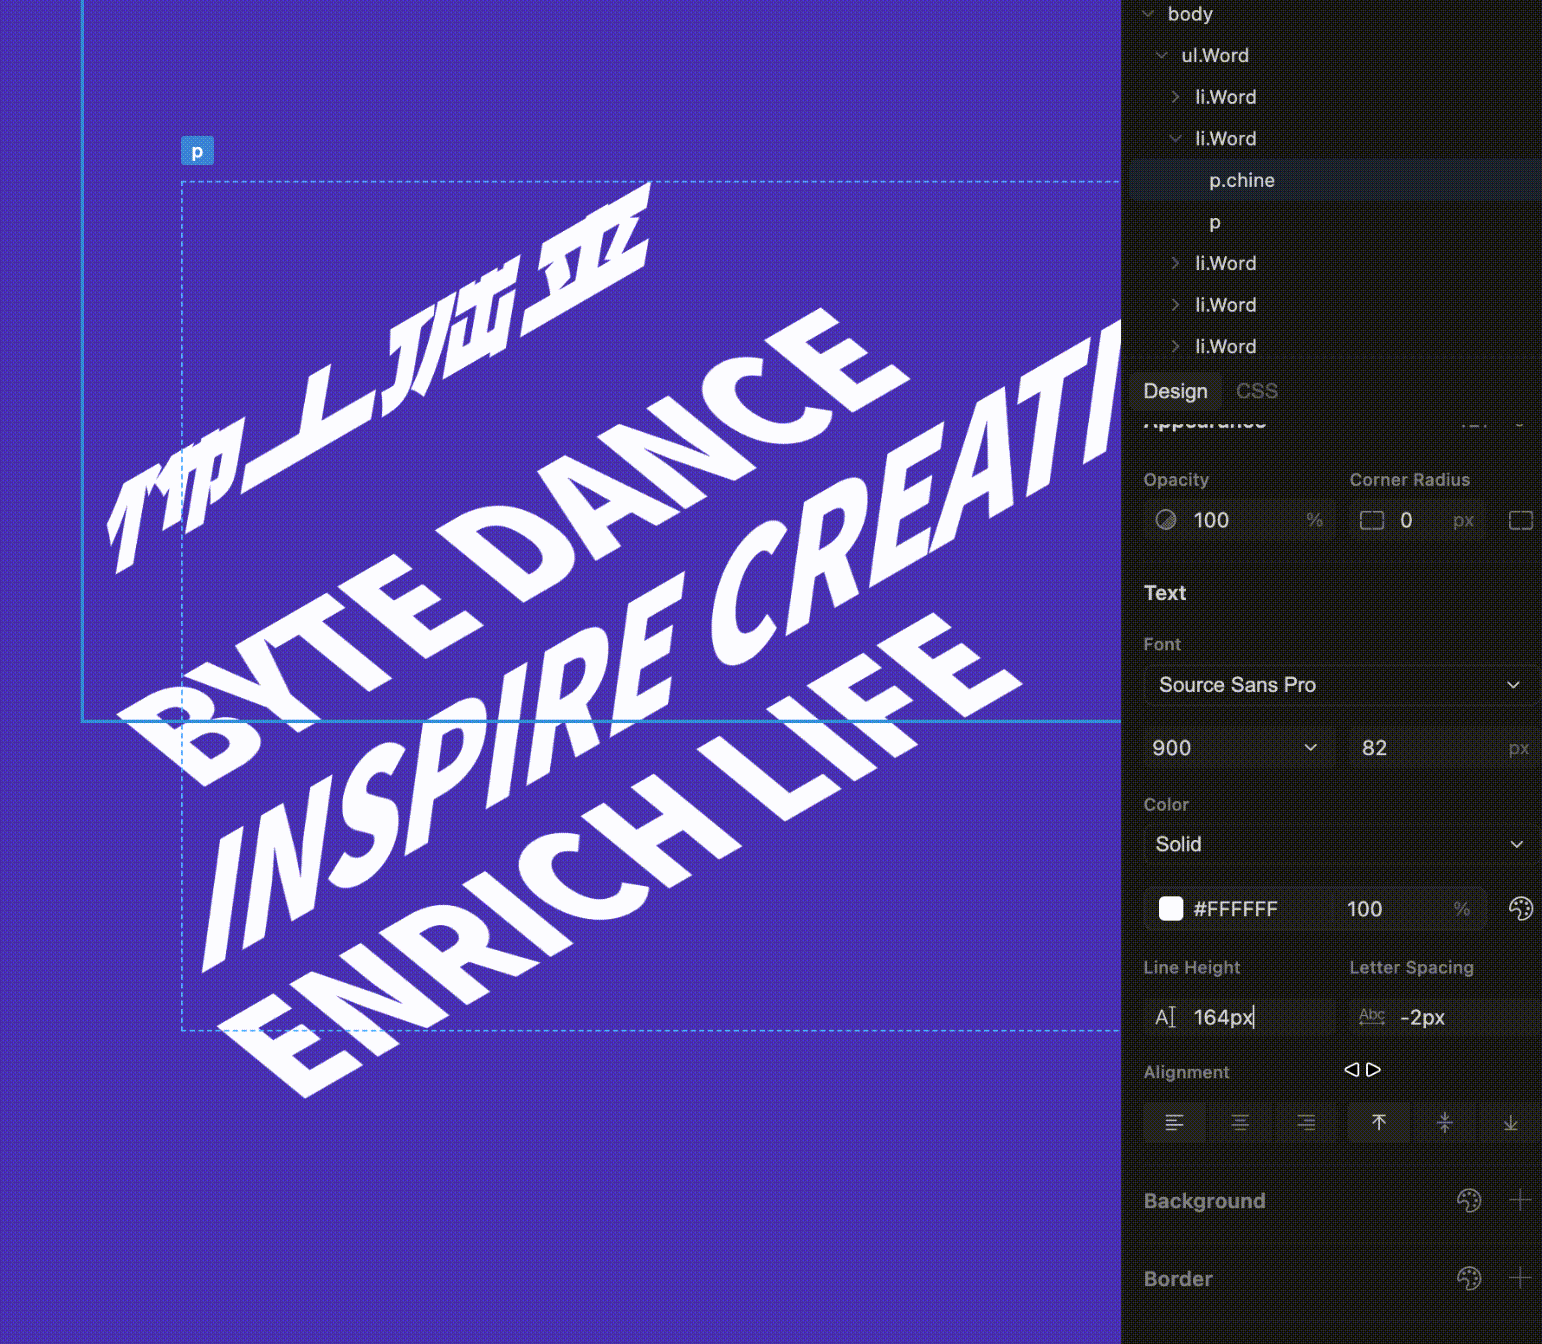The width and height of the screenshot is (1542, 1344).
Task: Align text center
Action: tap(1240, 1123)
